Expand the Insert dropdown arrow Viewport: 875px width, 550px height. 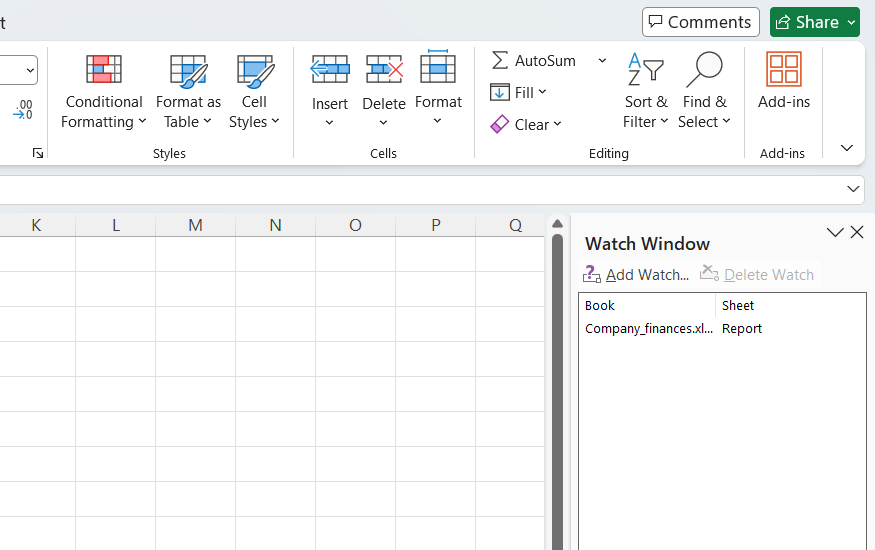(x=329, y=122)
